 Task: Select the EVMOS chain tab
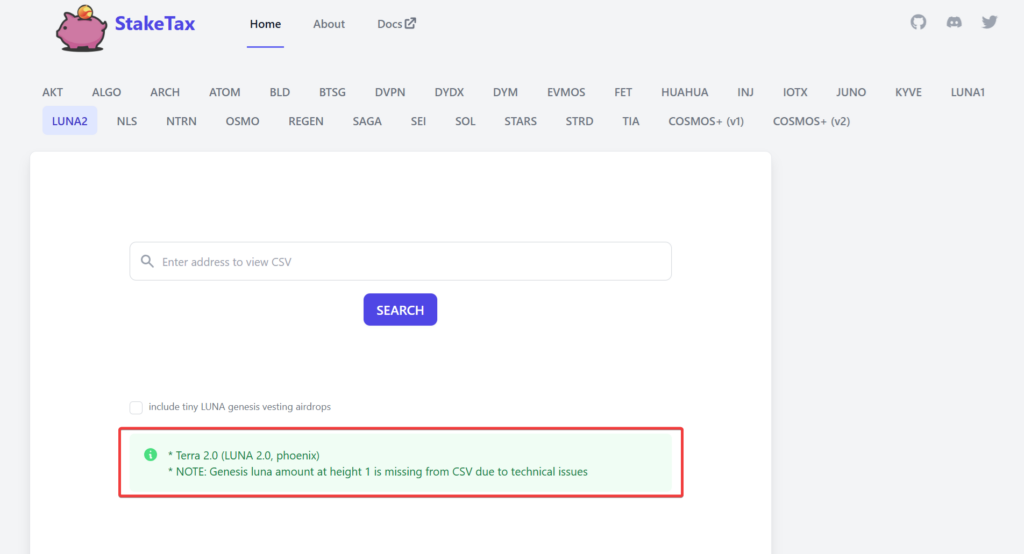[x=566, y=92]
